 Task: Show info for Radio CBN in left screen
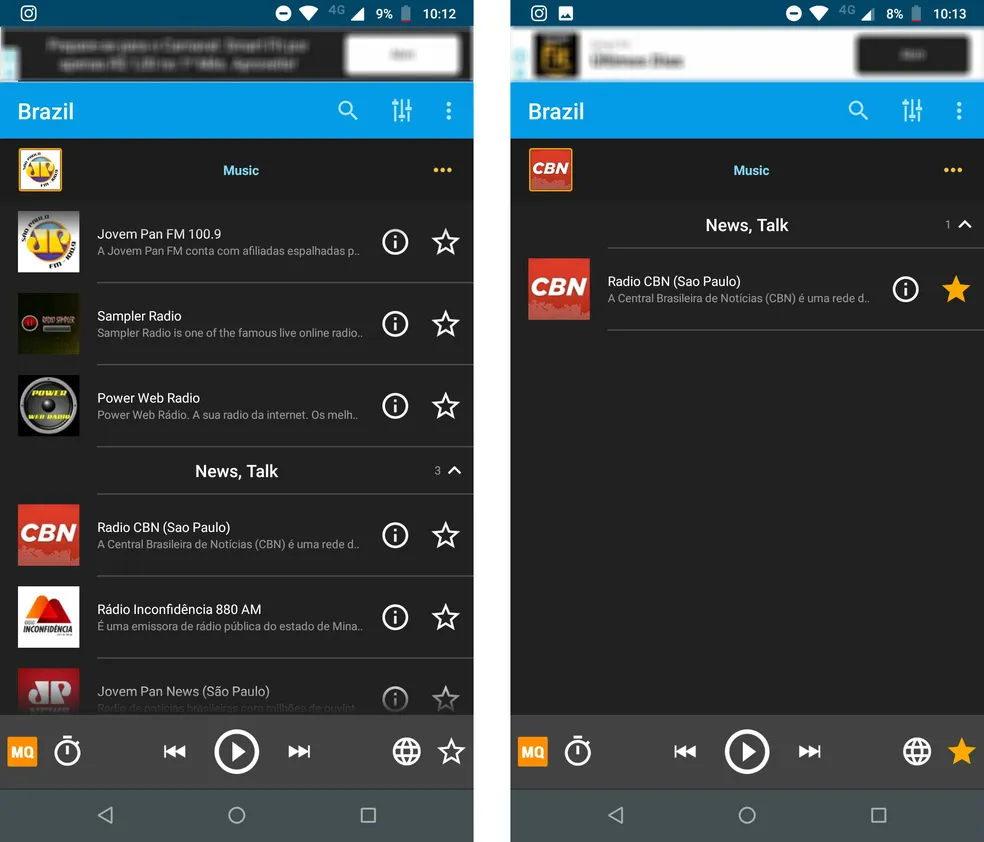point(395,535)
